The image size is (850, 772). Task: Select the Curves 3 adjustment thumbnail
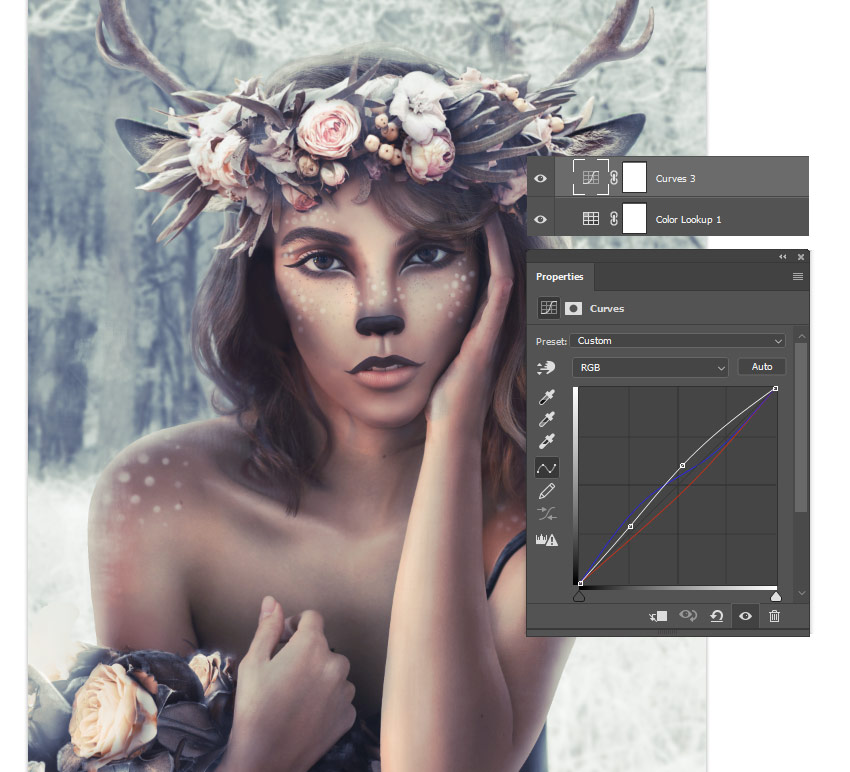coord(590,177)
